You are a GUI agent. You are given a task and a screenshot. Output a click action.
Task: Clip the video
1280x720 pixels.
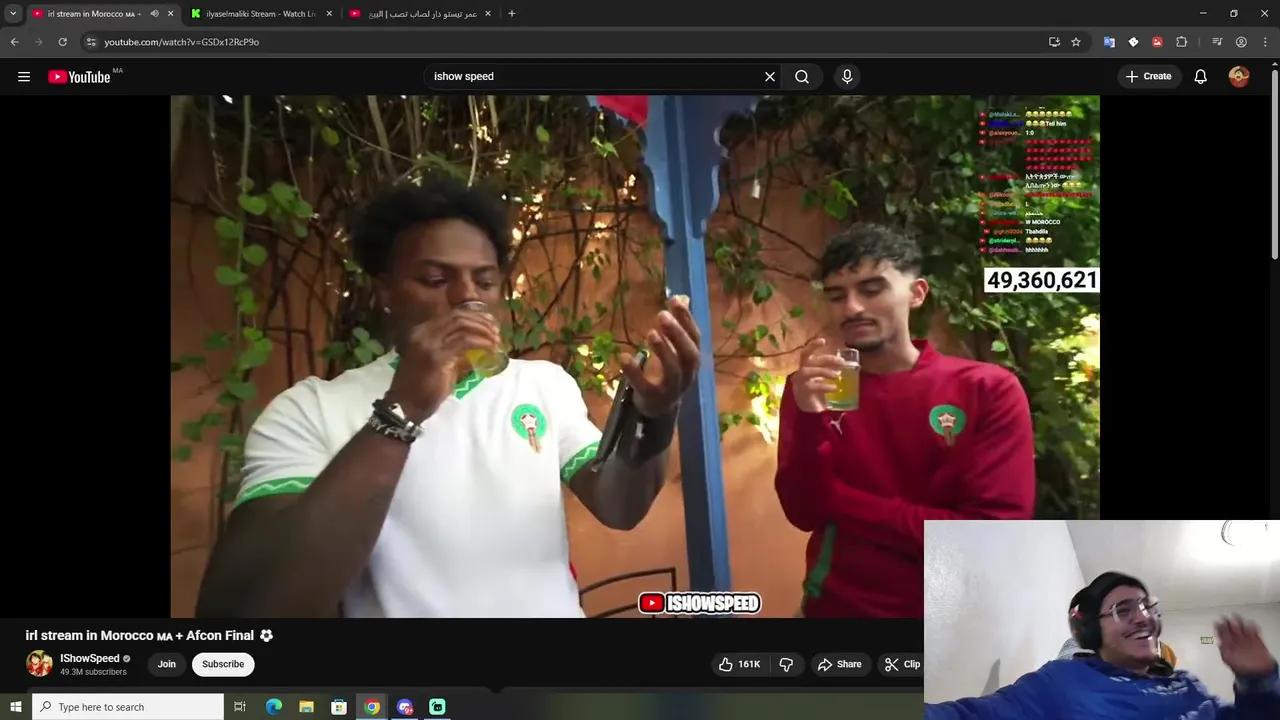902,664
